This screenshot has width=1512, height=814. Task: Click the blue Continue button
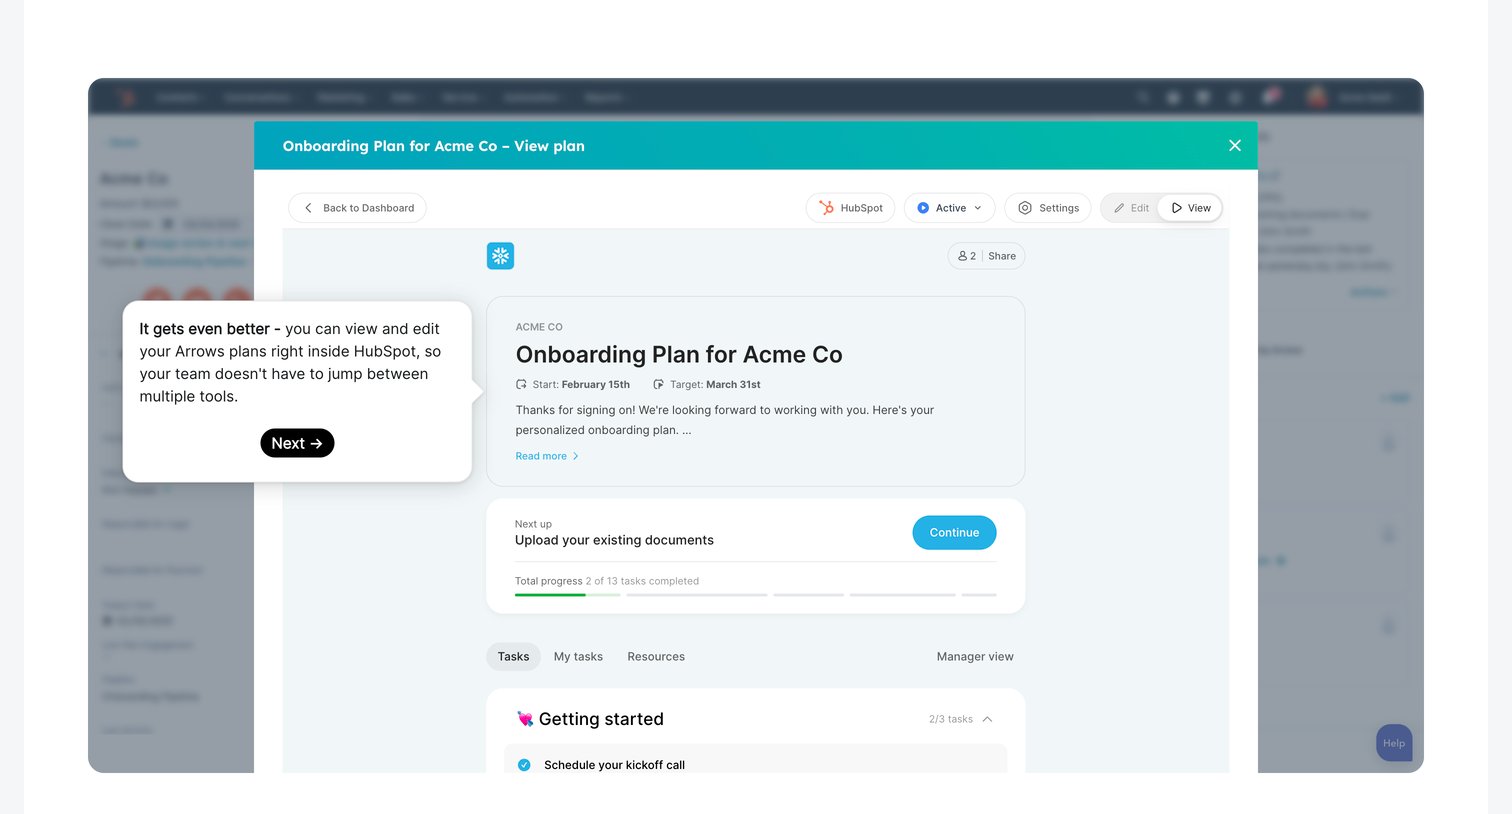click(x=954, y=533)
